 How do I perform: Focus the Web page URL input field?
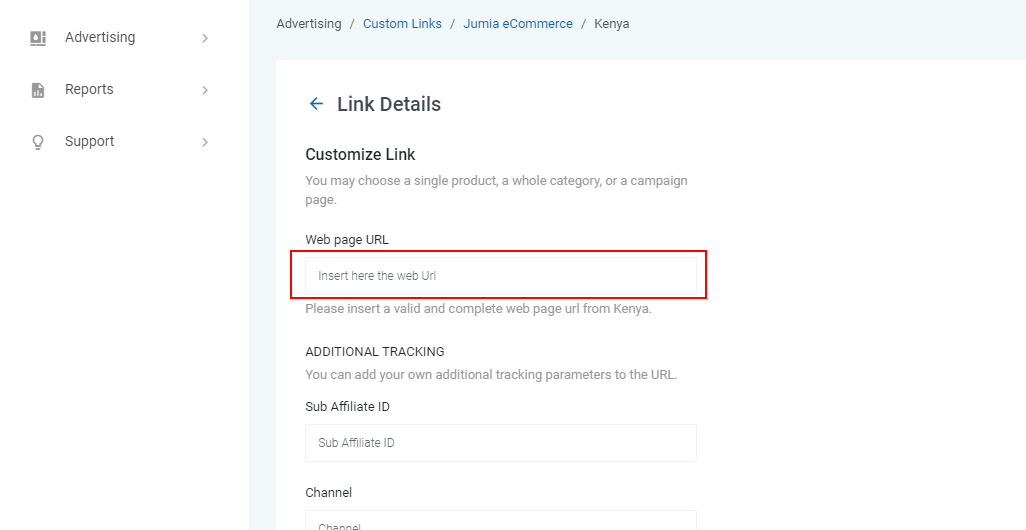click(x=501, y=275)
